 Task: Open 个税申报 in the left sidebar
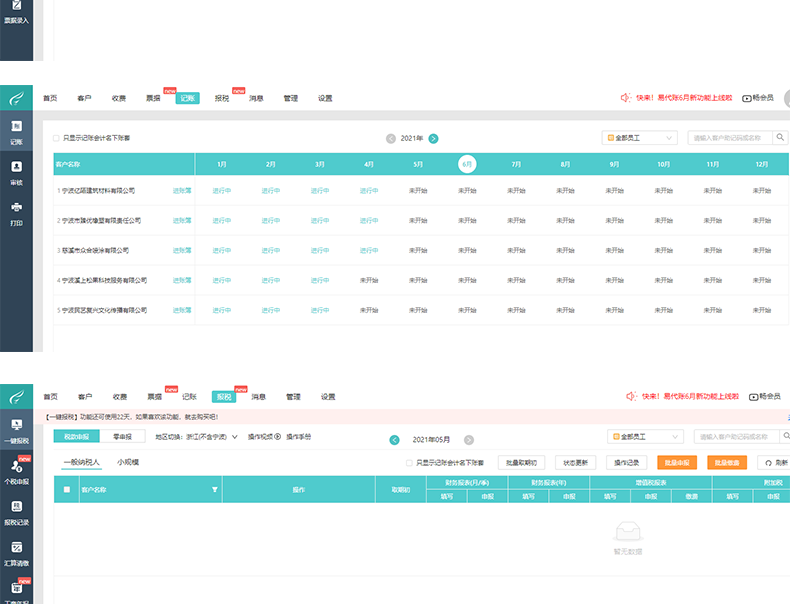16,472
